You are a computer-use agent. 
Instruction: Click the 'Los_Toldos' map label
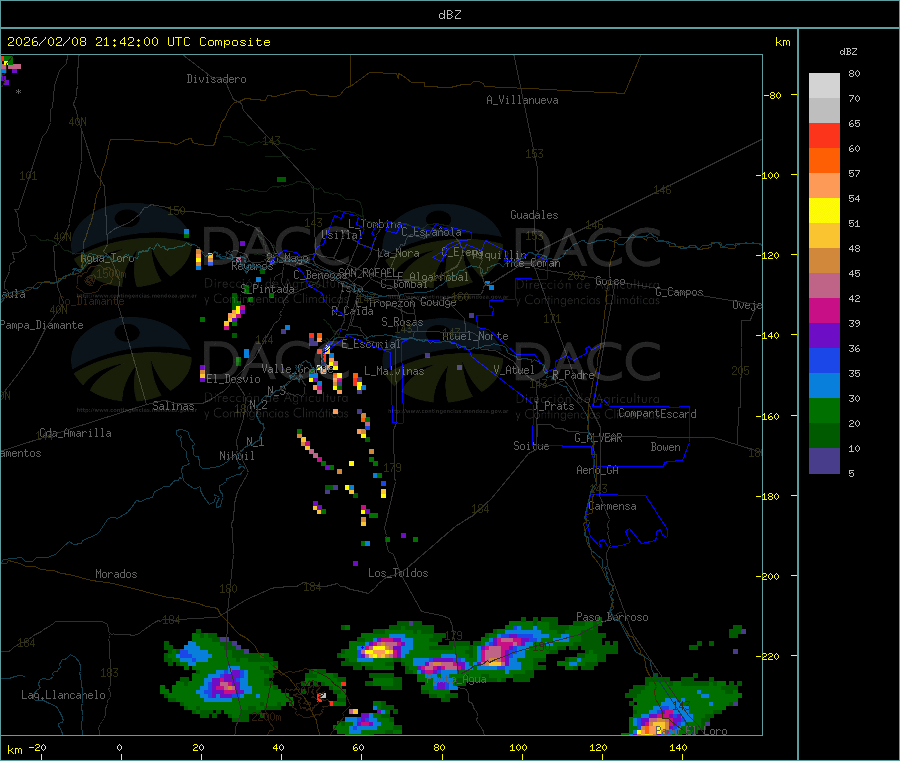tap(398, 573)
